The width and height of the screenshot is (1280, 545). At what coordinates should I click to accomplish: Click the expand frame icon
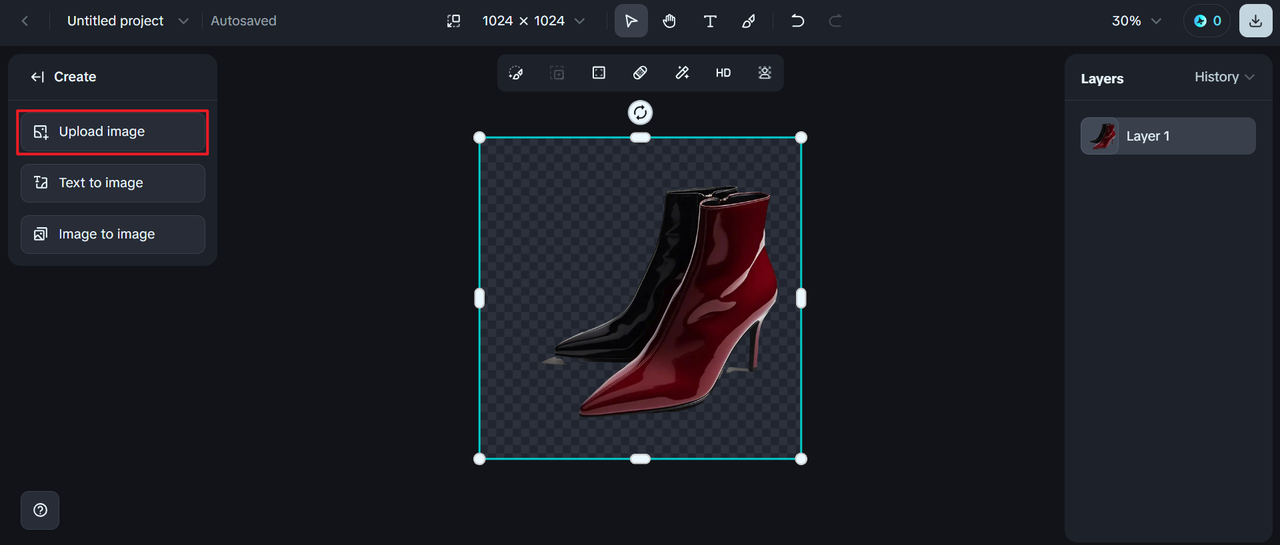coord(599,73)
